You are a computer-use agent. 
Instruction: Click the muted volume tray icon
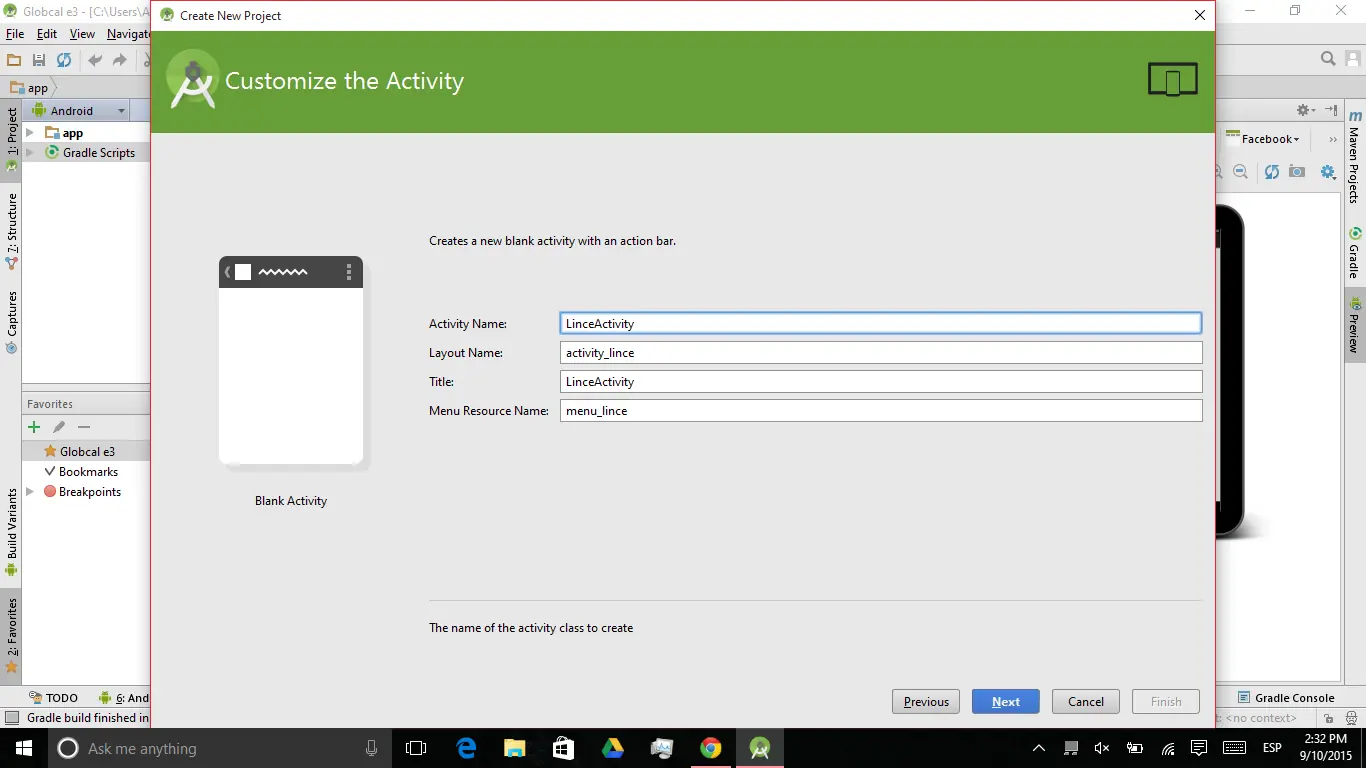(1102, 748)
